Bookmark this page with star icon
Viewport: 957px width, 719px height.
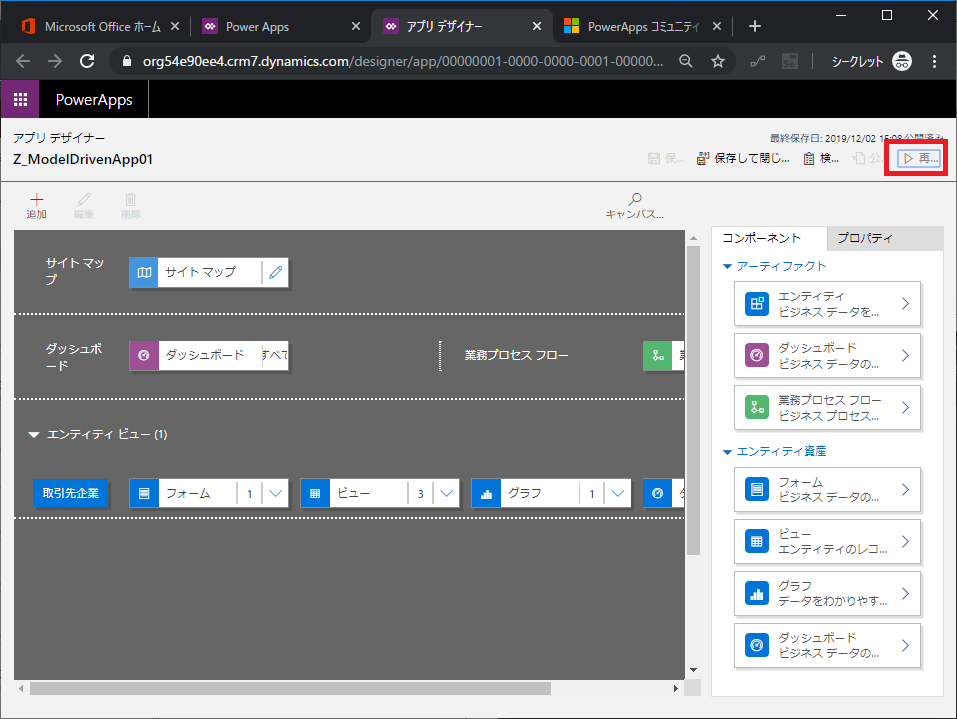tap(718, 61)
